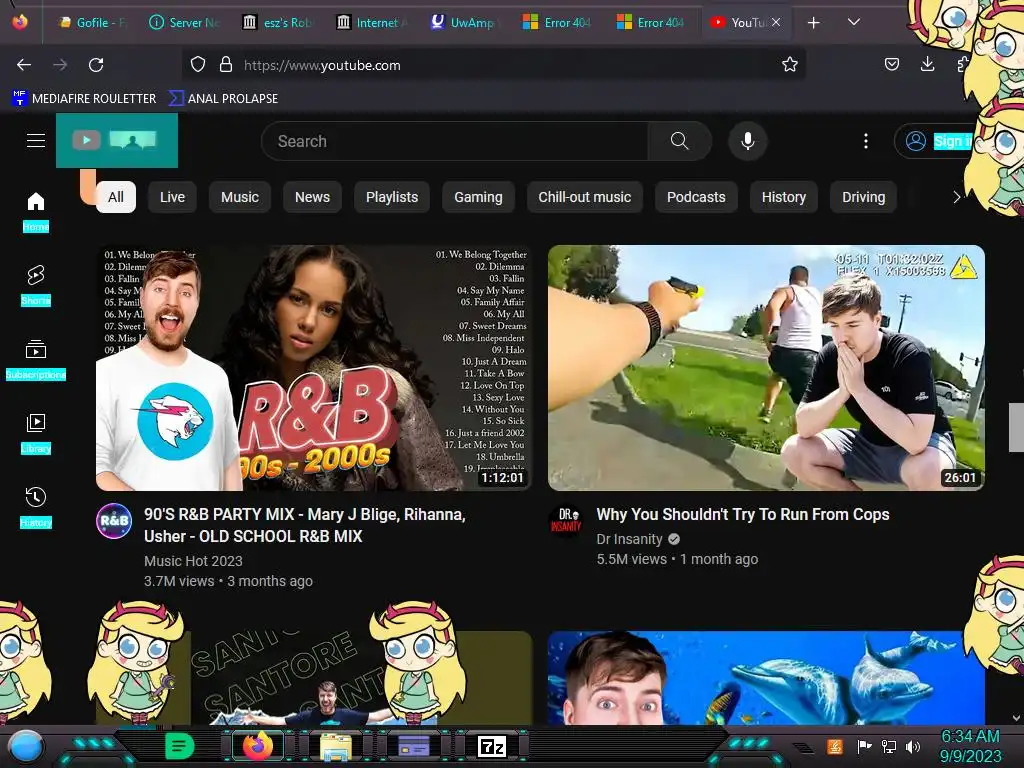
Task: Go to Home in YouTube sidebar
Action: click(36, 212)
